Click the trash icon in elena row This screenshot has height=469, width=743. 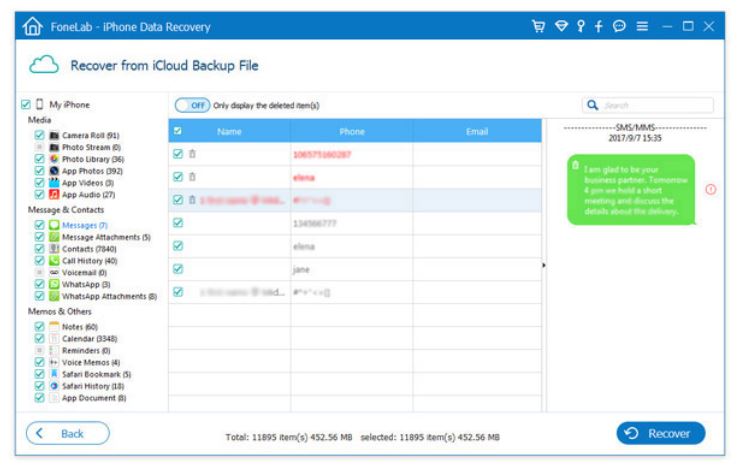pos(192,177)
